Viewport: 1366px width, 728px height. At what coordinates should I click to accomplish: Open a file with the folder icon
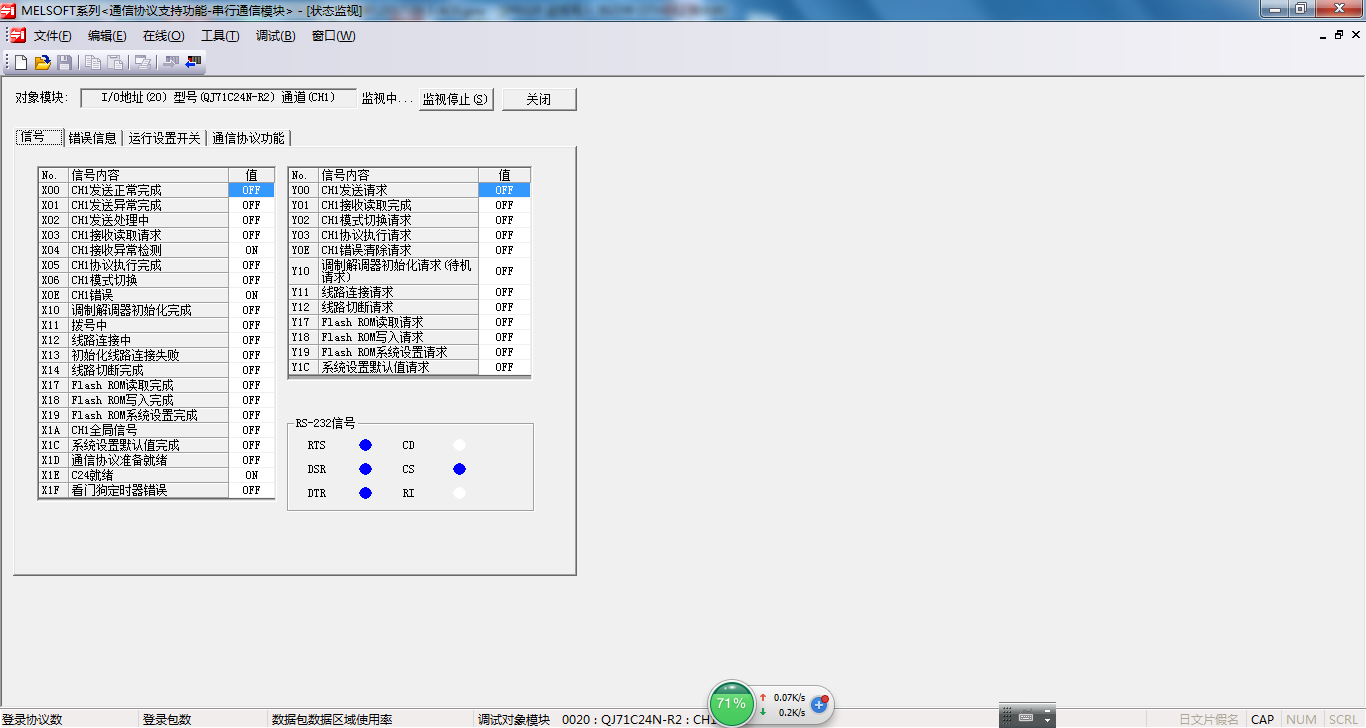[x=43, y=62]
